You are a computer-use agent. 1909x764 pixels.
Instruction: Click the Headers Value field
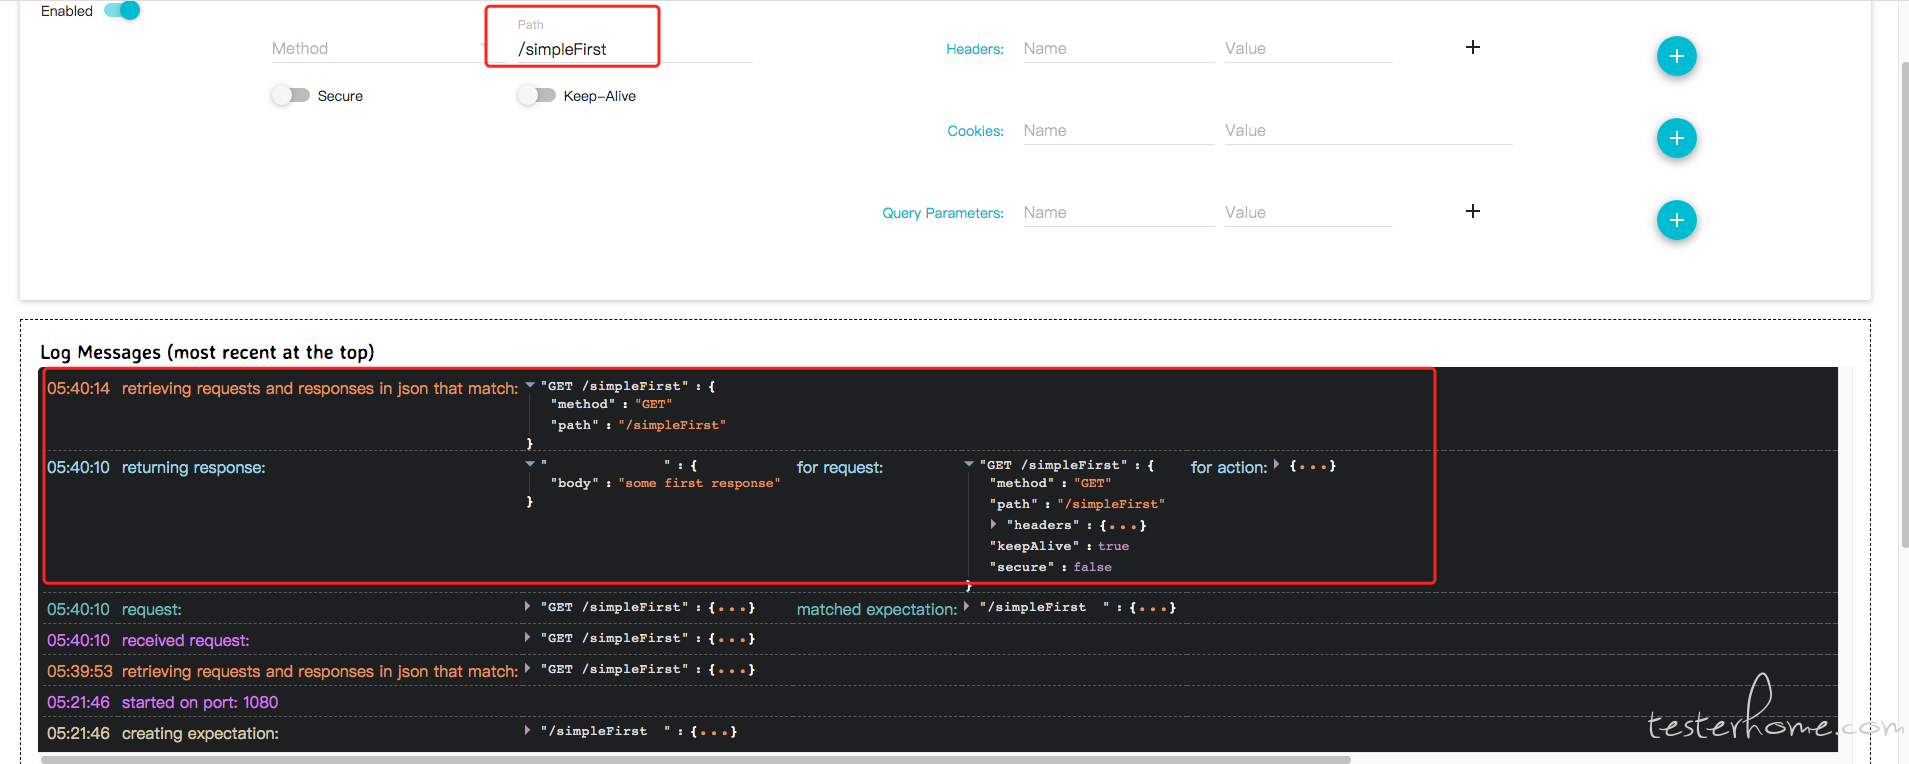[x=1308, y=48]
